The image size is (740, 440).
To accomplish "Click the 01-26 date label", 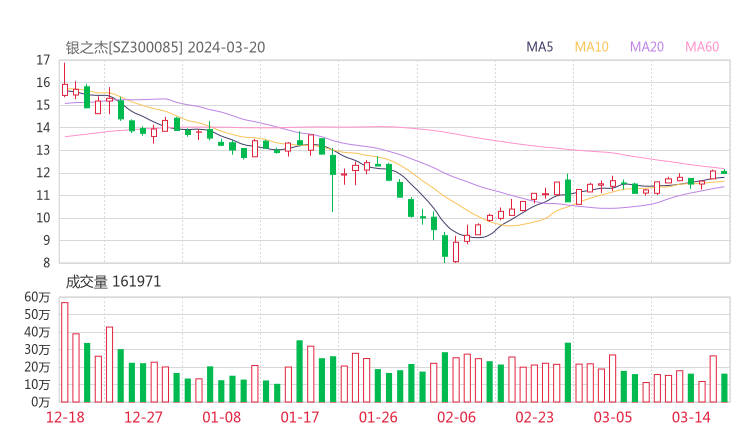I will click(x=378, y=417).
